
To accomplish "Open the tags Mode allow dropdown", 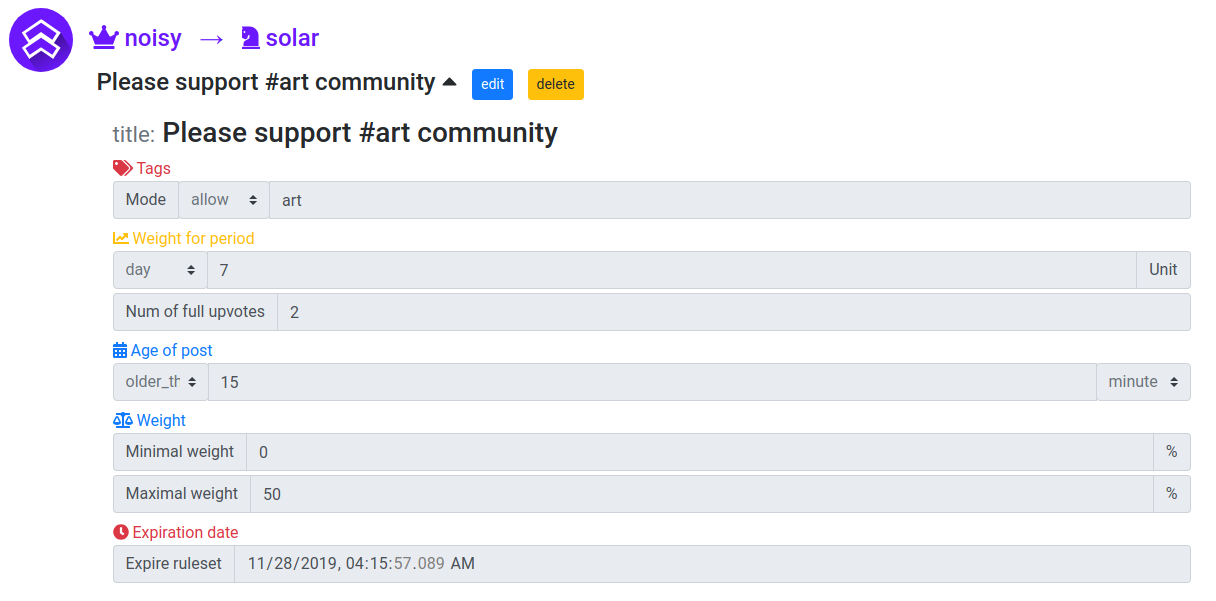I will 224,200.
